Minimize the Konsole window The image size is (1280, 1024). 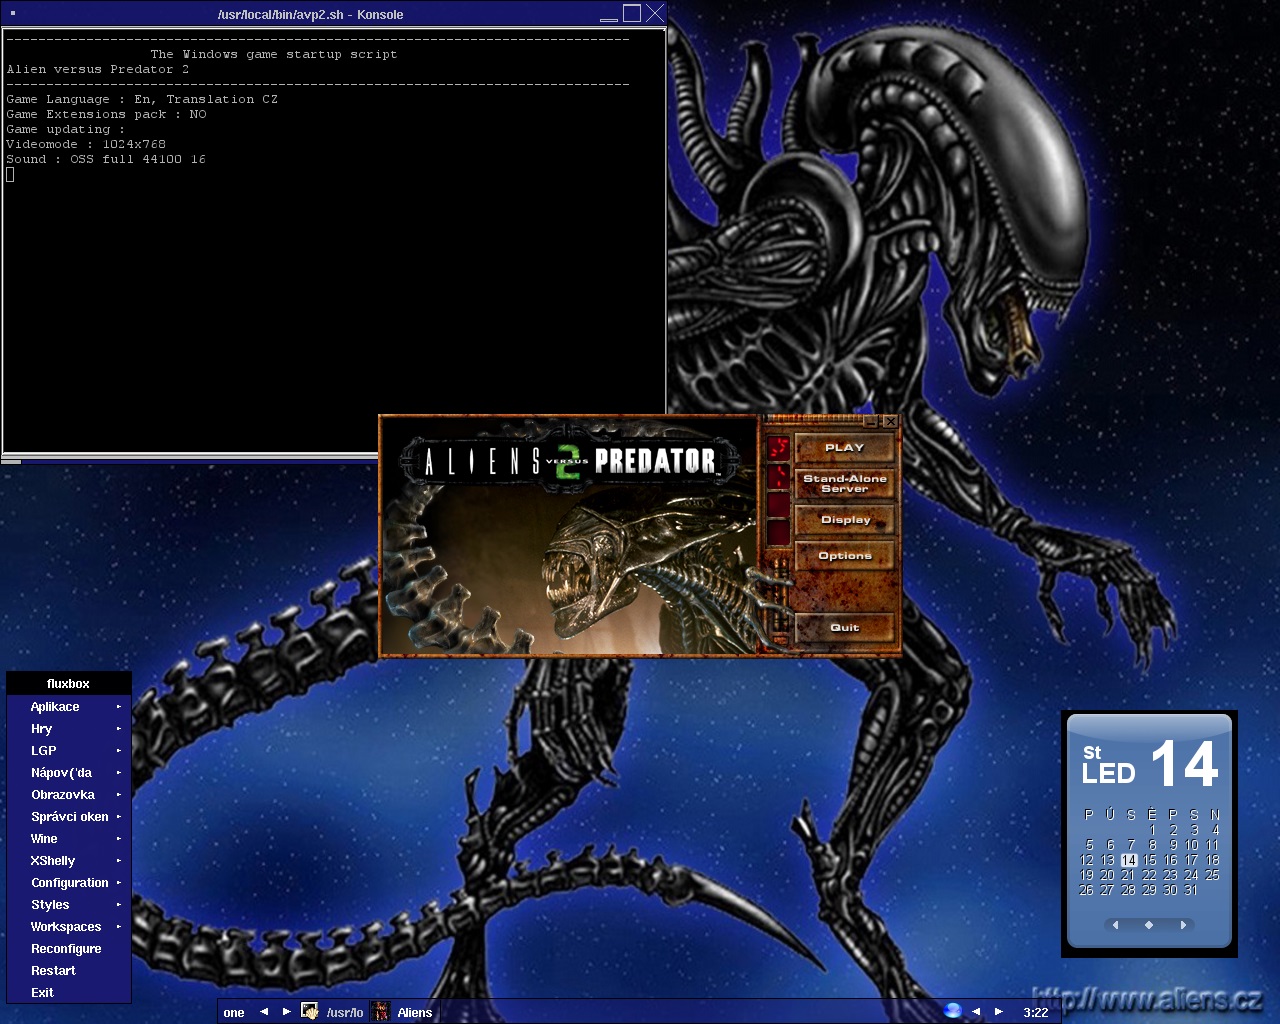(609, 14)
